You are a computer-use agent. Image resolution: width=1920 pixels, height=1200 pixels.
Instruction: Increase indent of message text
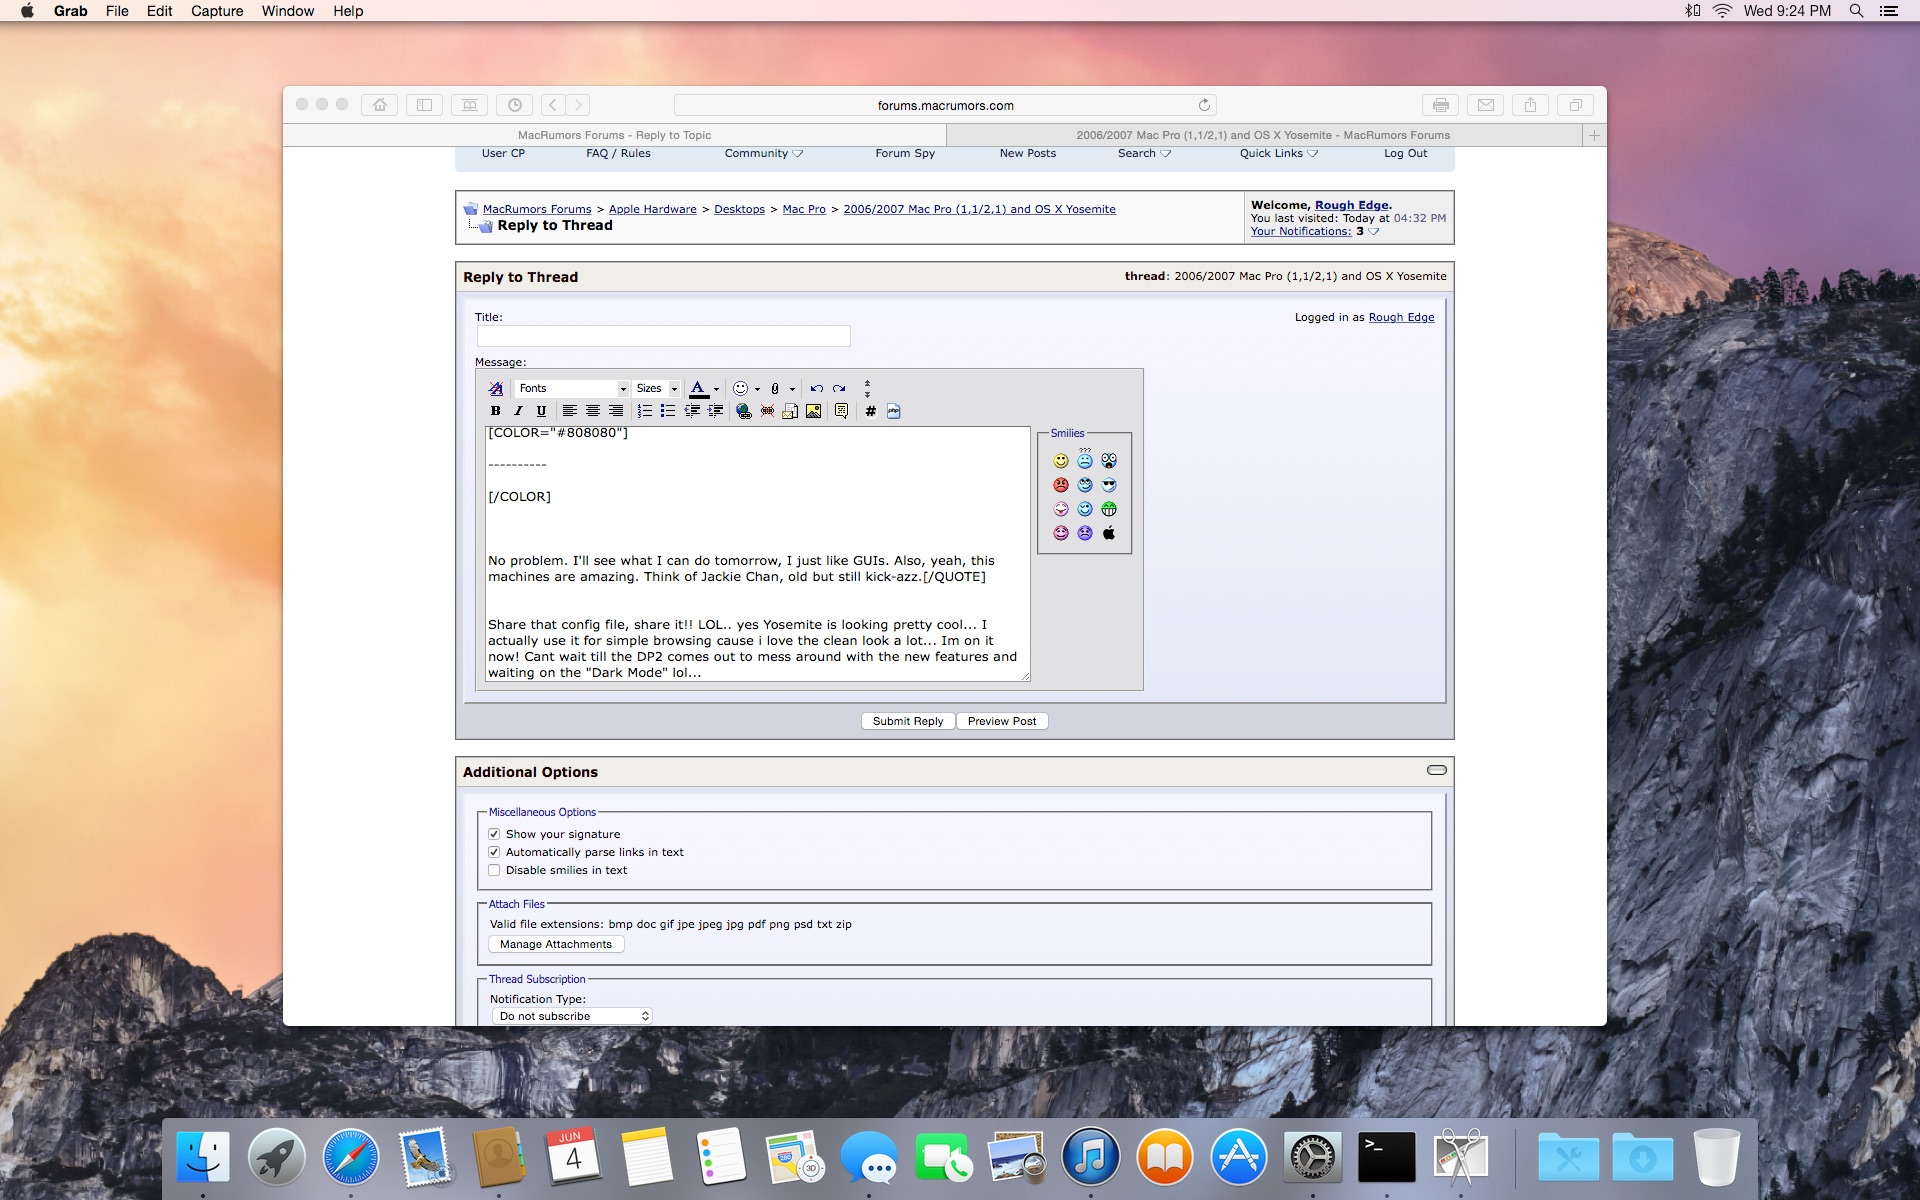click(716, 411)
